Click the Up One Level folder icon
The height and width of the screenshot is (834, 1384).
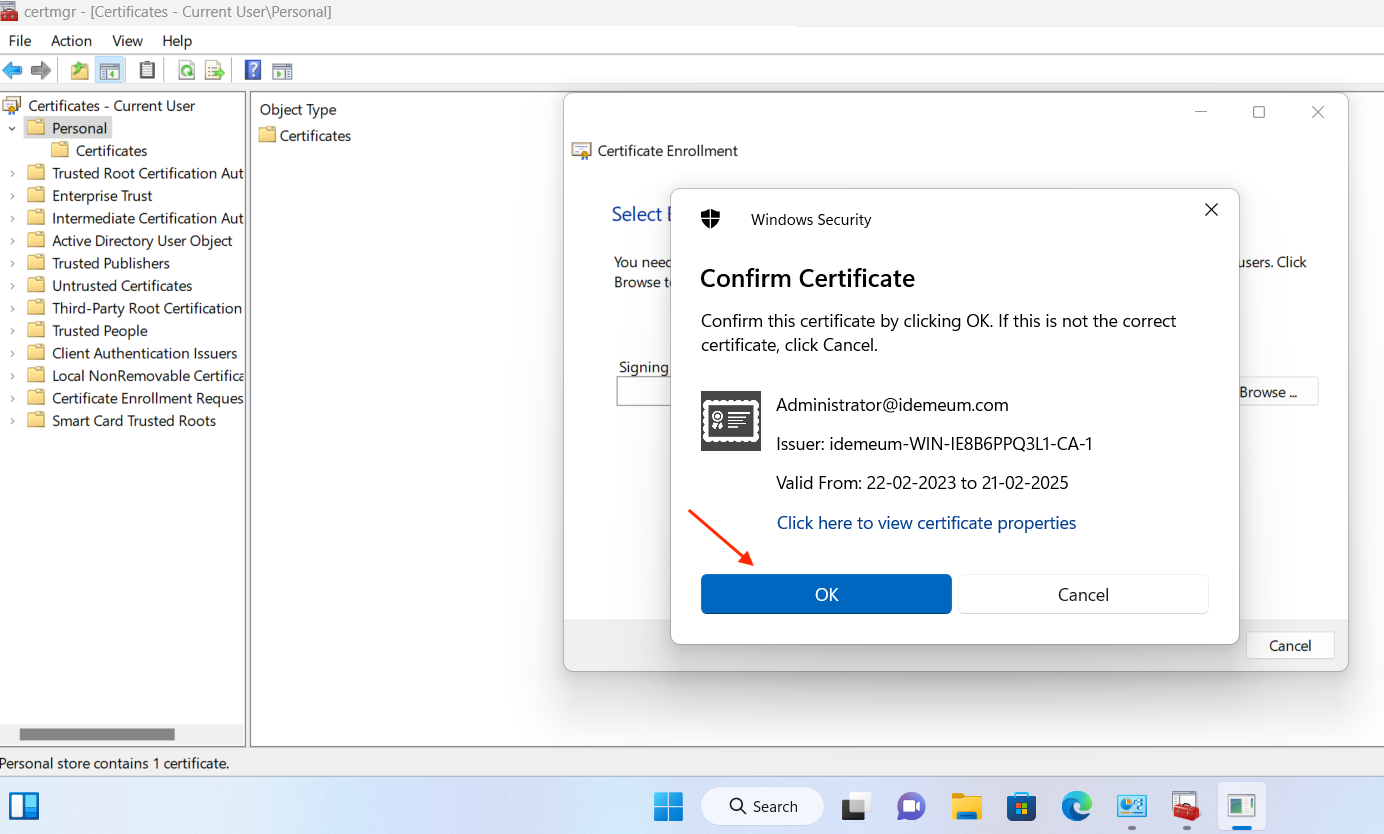pyautogui.click(x=80, y=70)
